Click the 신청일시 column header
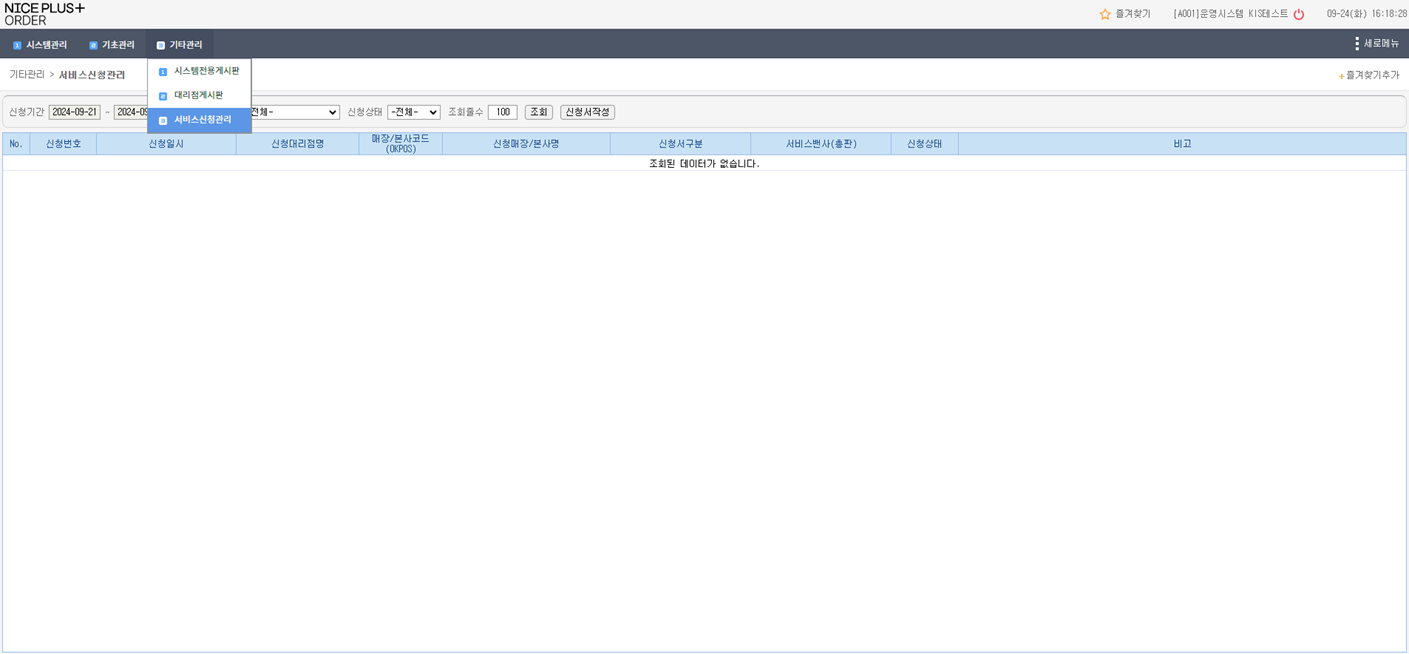Image resolution: width=1409 pixels, height=654 pixels. point(166,144)
